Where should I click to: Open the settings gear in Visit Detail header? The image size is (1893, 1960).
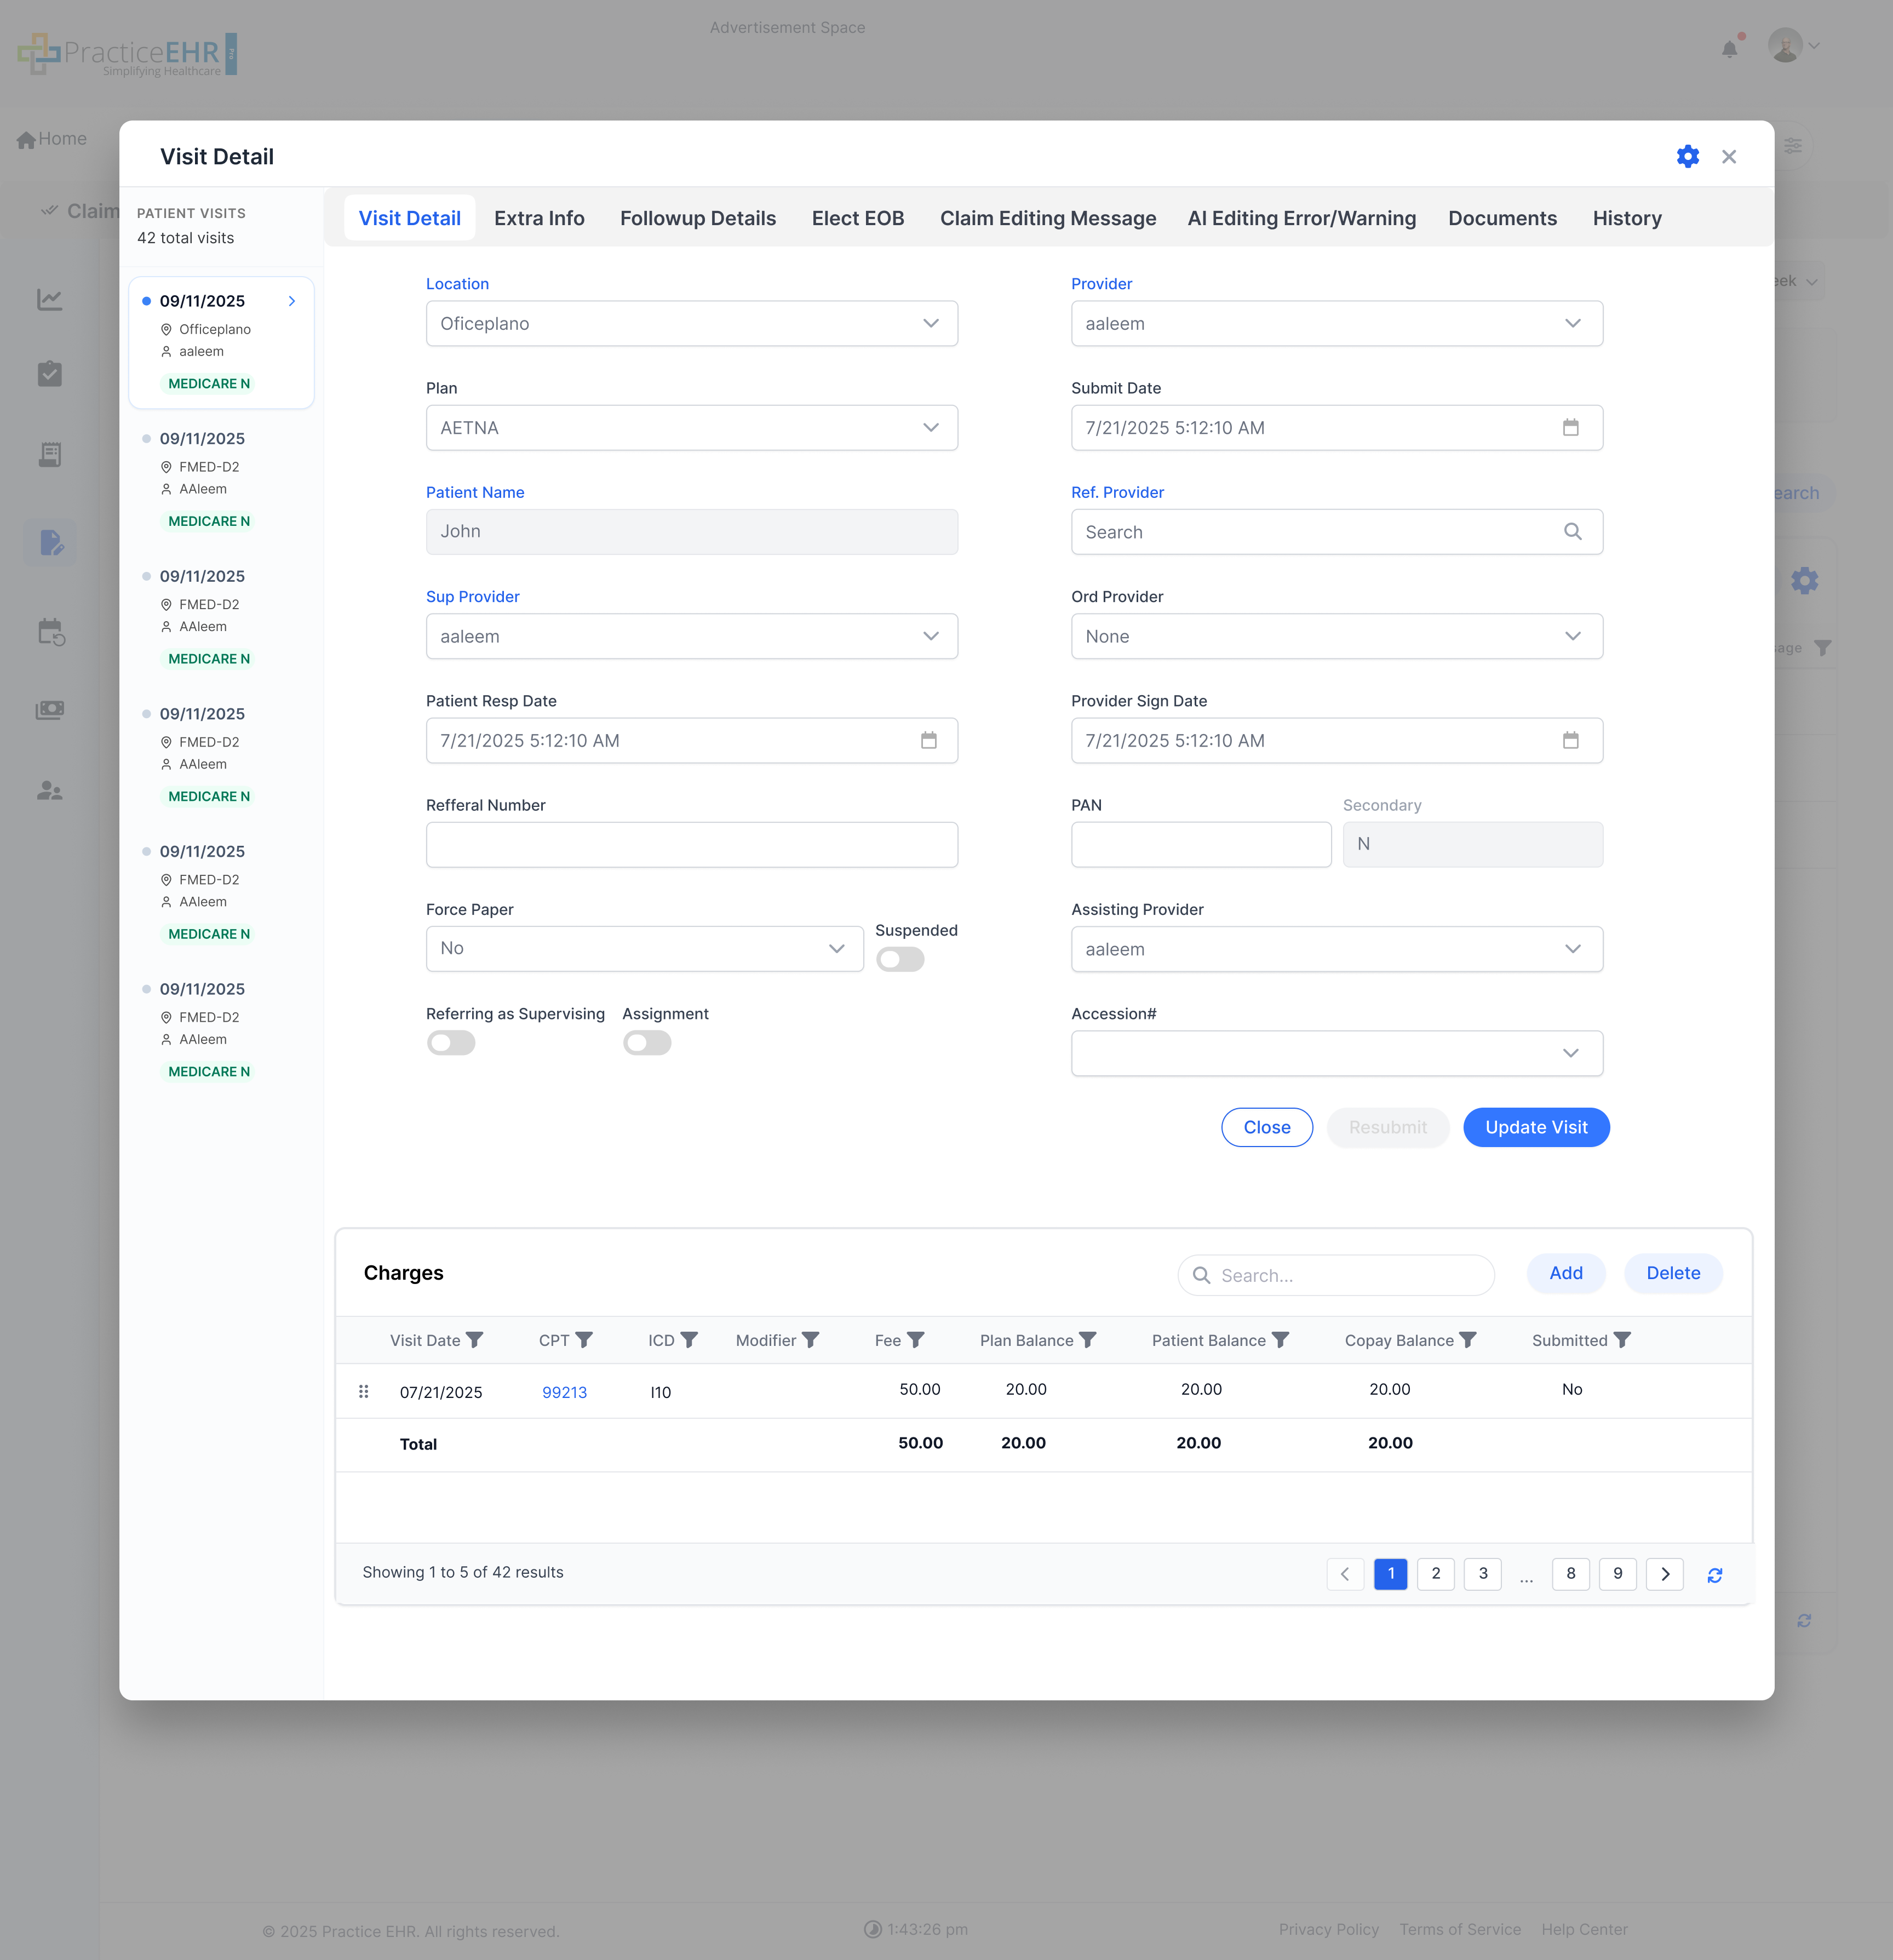tap(1687, 156)
